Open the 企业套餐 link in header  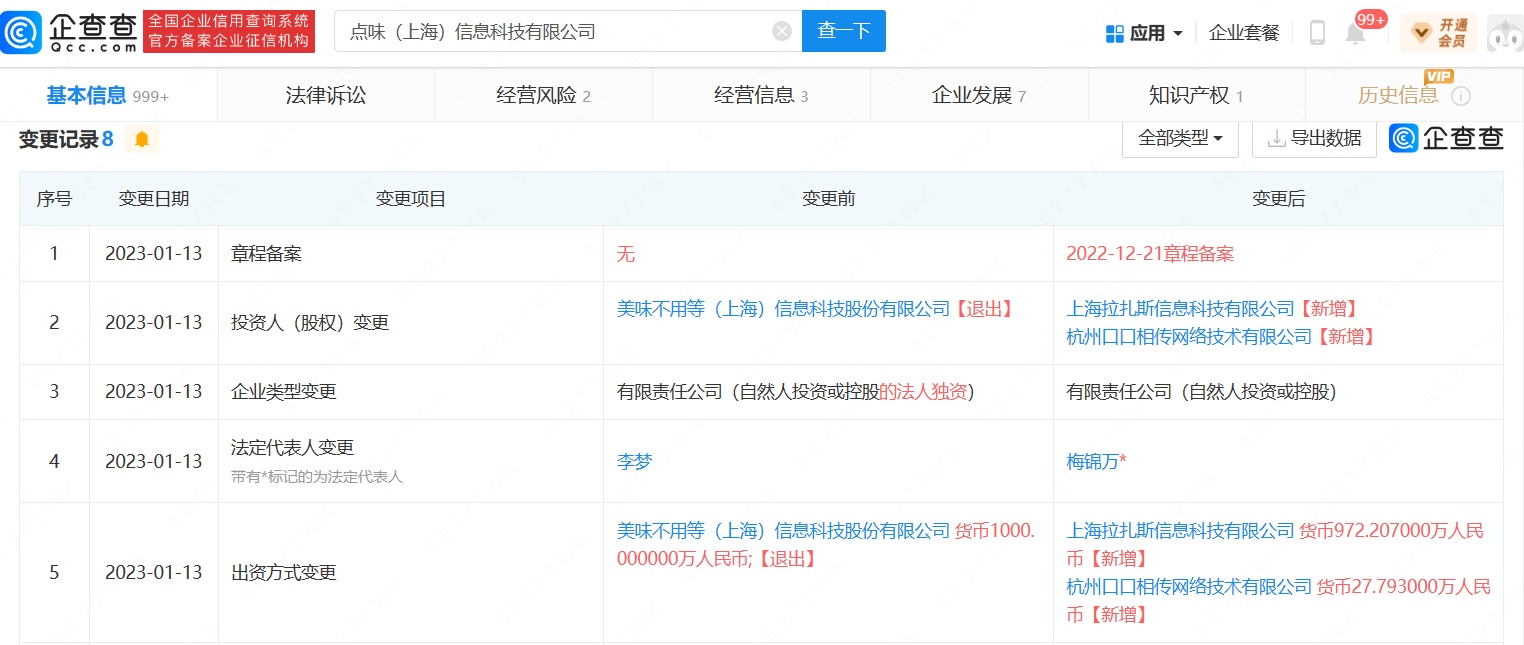pos(1244,33)
